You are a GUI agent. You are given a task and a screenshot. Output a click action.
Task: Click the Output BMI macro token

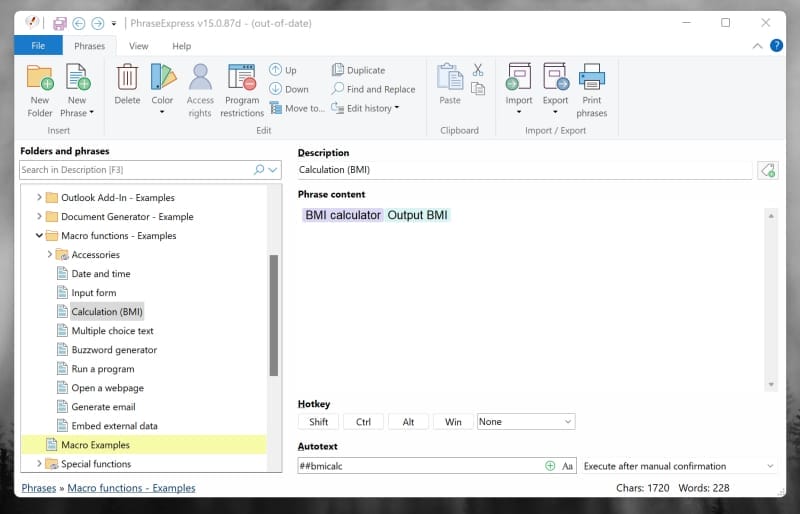[417, 215]
